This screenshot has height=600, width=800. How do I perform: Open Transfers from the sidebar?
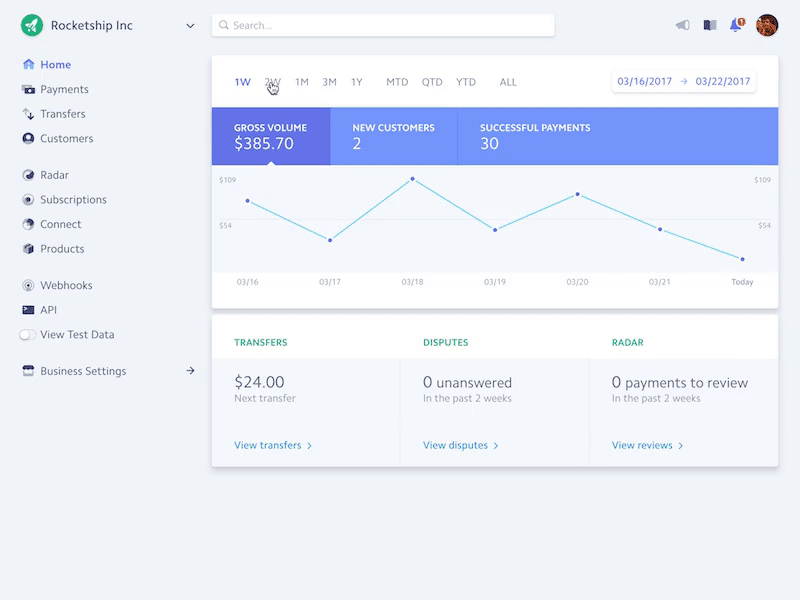[x=62, y=113]
